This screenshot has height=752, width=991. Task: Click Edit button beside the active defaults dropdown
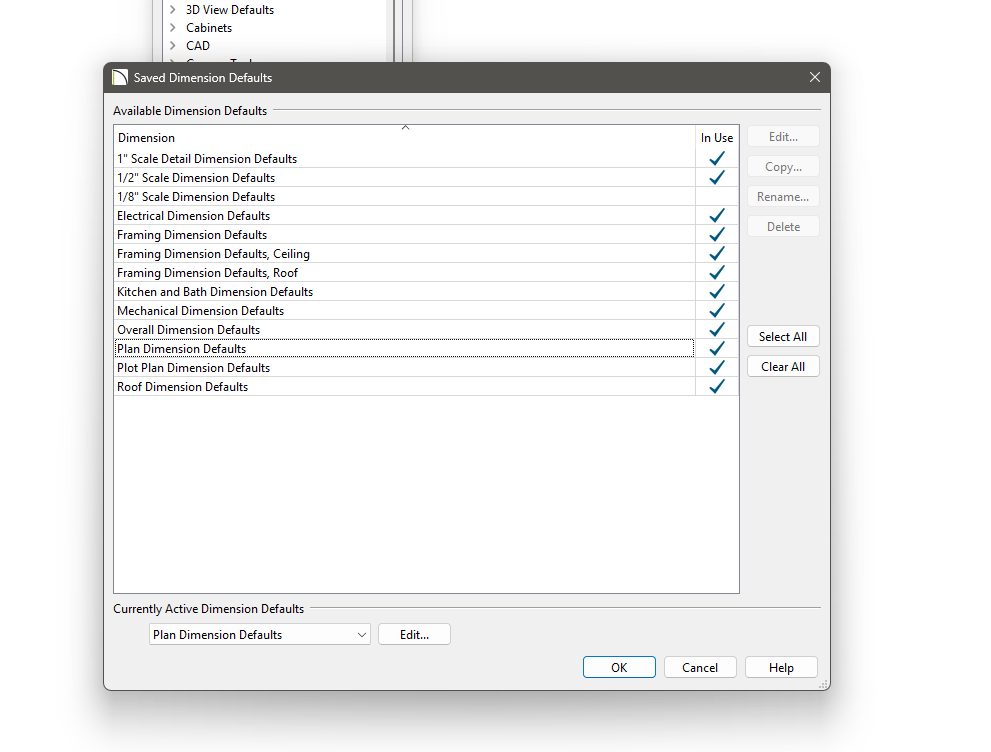[x=414, y=635]
